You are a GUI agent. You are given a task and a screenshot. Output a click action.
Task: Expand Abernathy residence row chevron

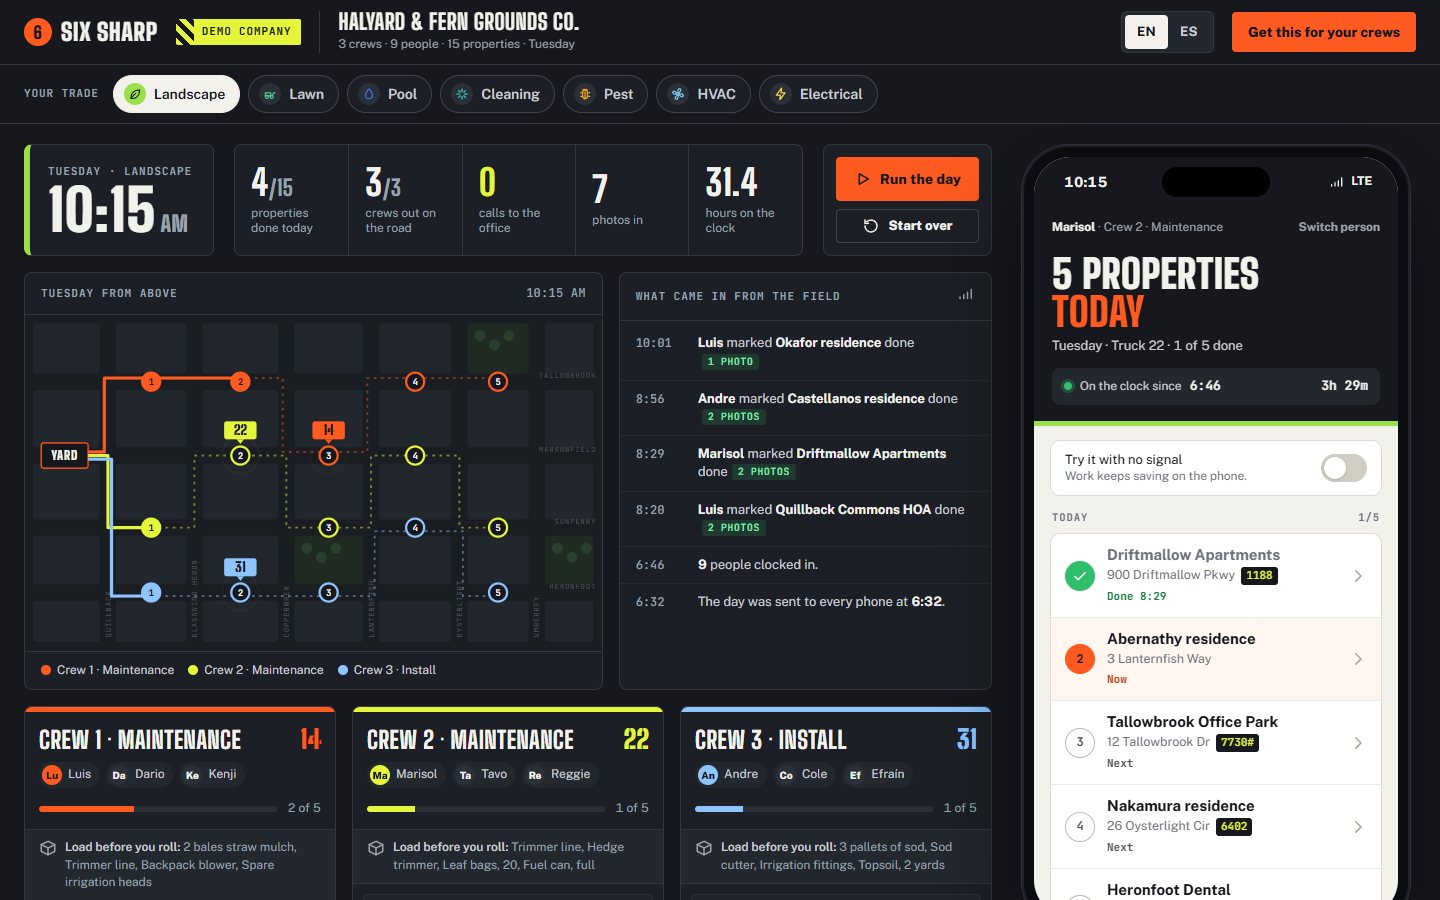(x=1358, y=659)
